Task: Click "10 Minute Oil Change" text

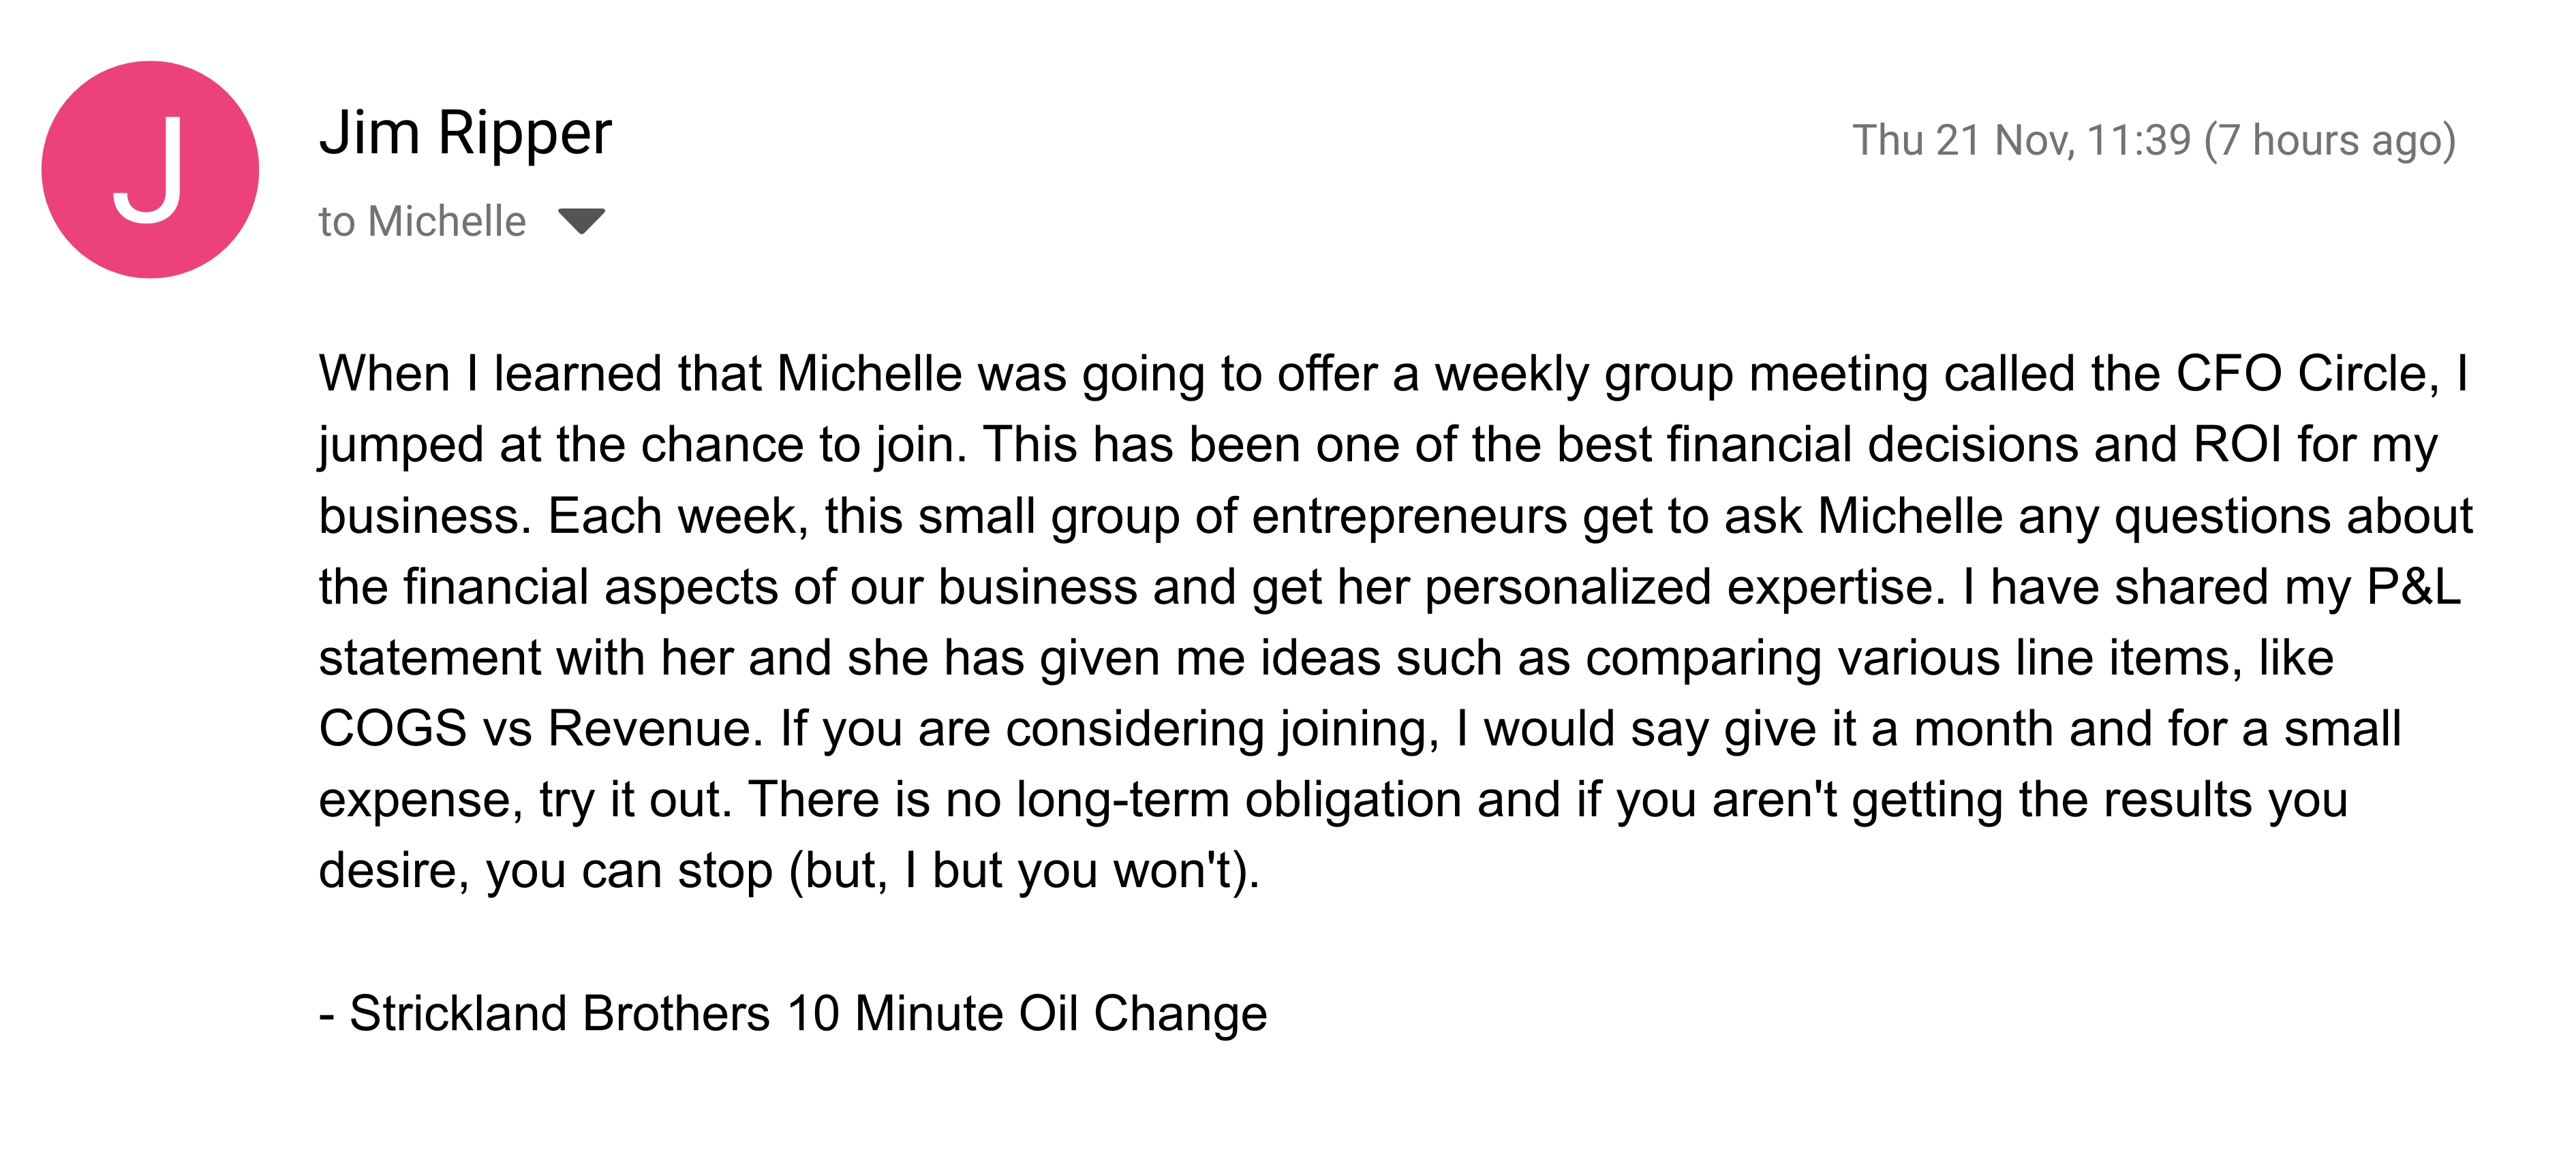Action: (1027, 1013)
